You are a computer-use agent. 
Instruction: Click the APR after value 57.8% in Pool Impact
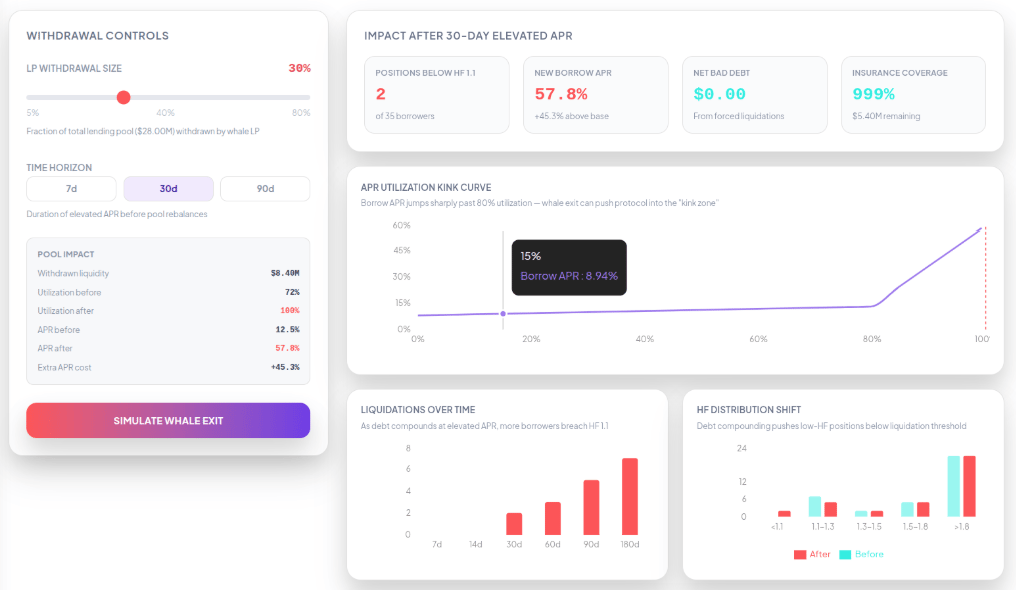(287, 348)
